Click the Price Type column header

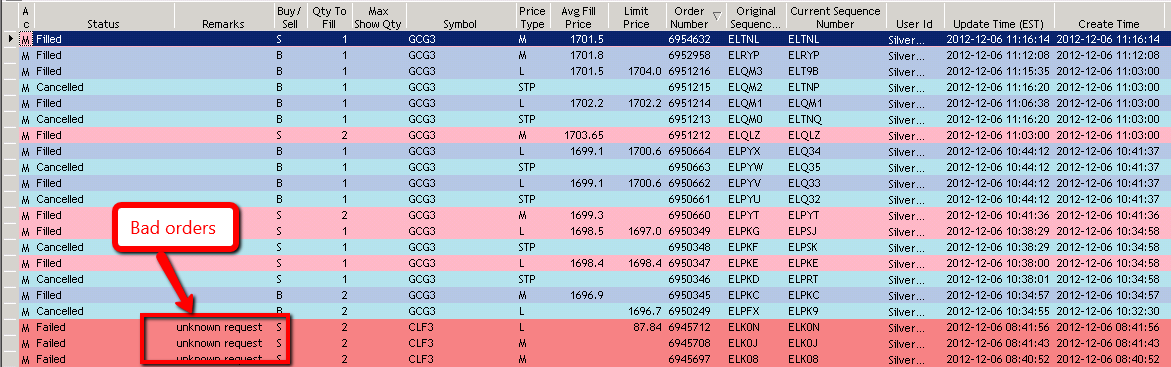(532, 17)
